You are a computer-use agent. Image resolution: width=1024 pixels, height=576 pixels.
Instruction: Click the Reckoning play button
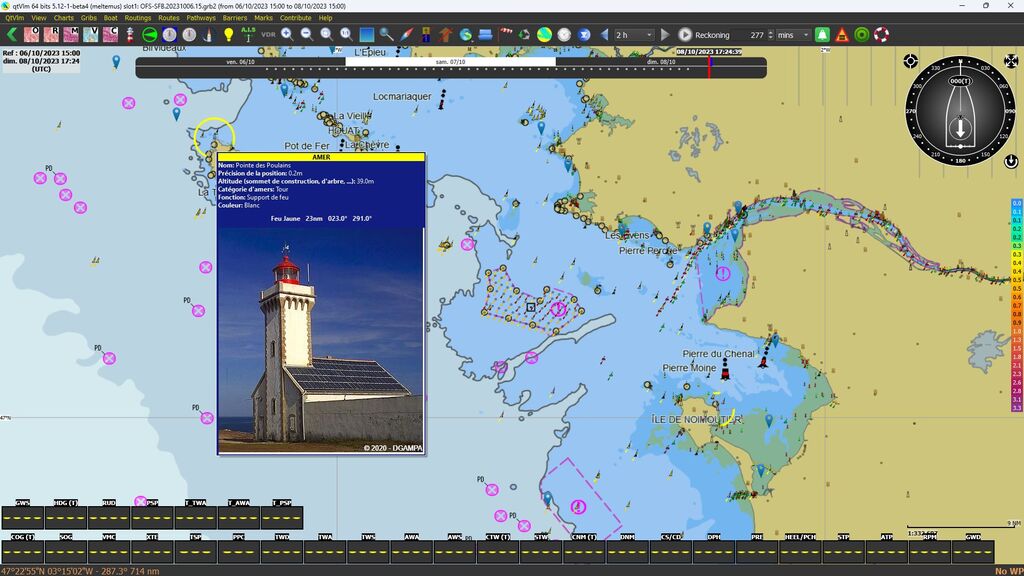pos(684,35)
